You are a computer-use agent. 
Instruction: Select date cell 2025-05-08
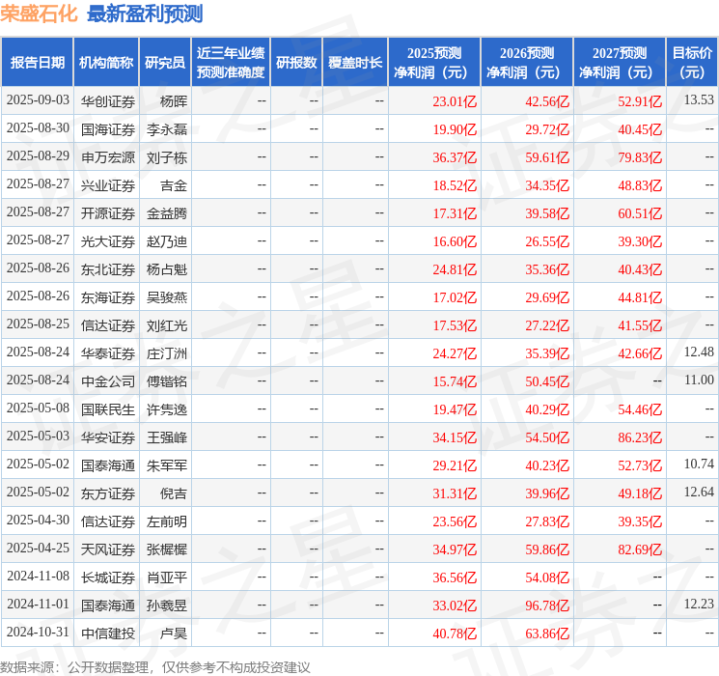(38, 408)
